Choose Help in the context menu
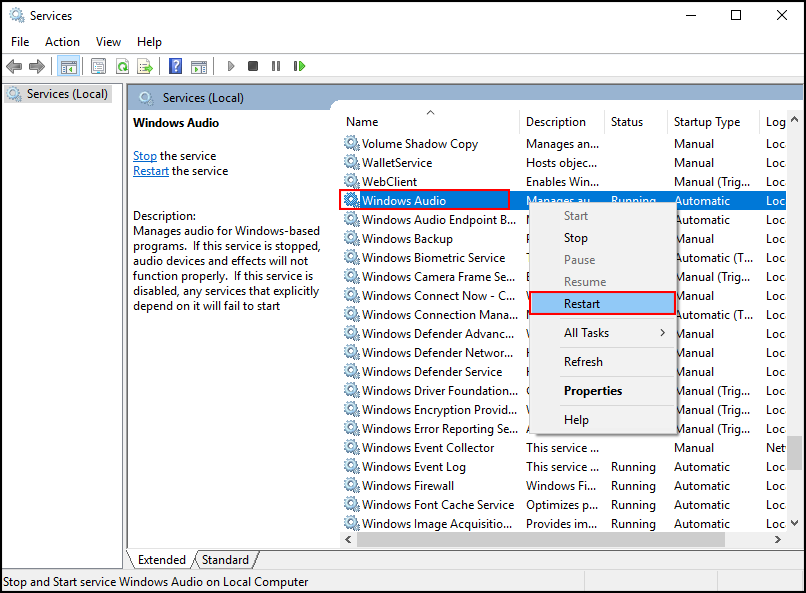This screenshot has width=806, height=593. pyautogui.click(x=602, y=420)
